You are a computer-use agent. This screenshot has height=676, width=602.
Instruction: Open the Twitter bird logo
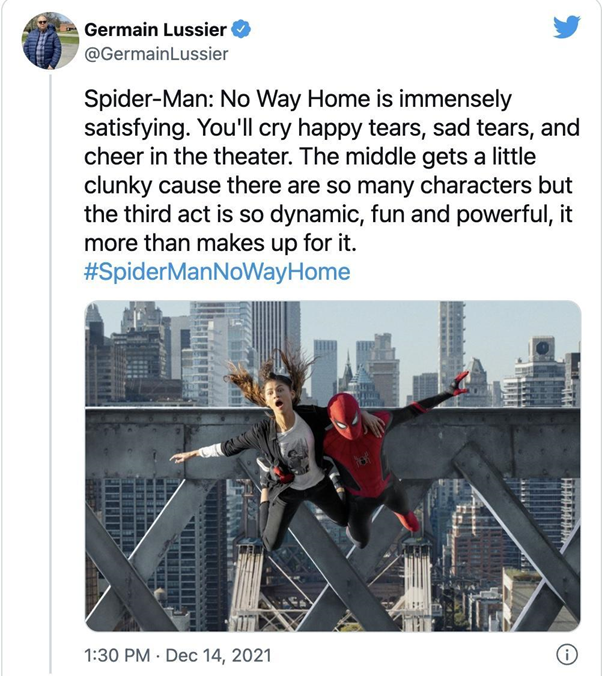(567, 27)
